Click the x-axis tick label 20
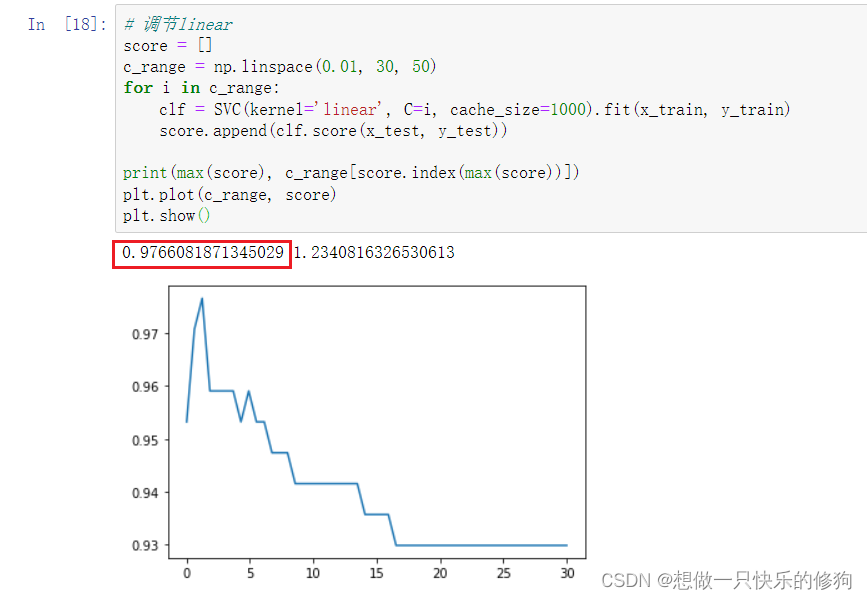This screenshot has width=867, height=600. (440, 573)
